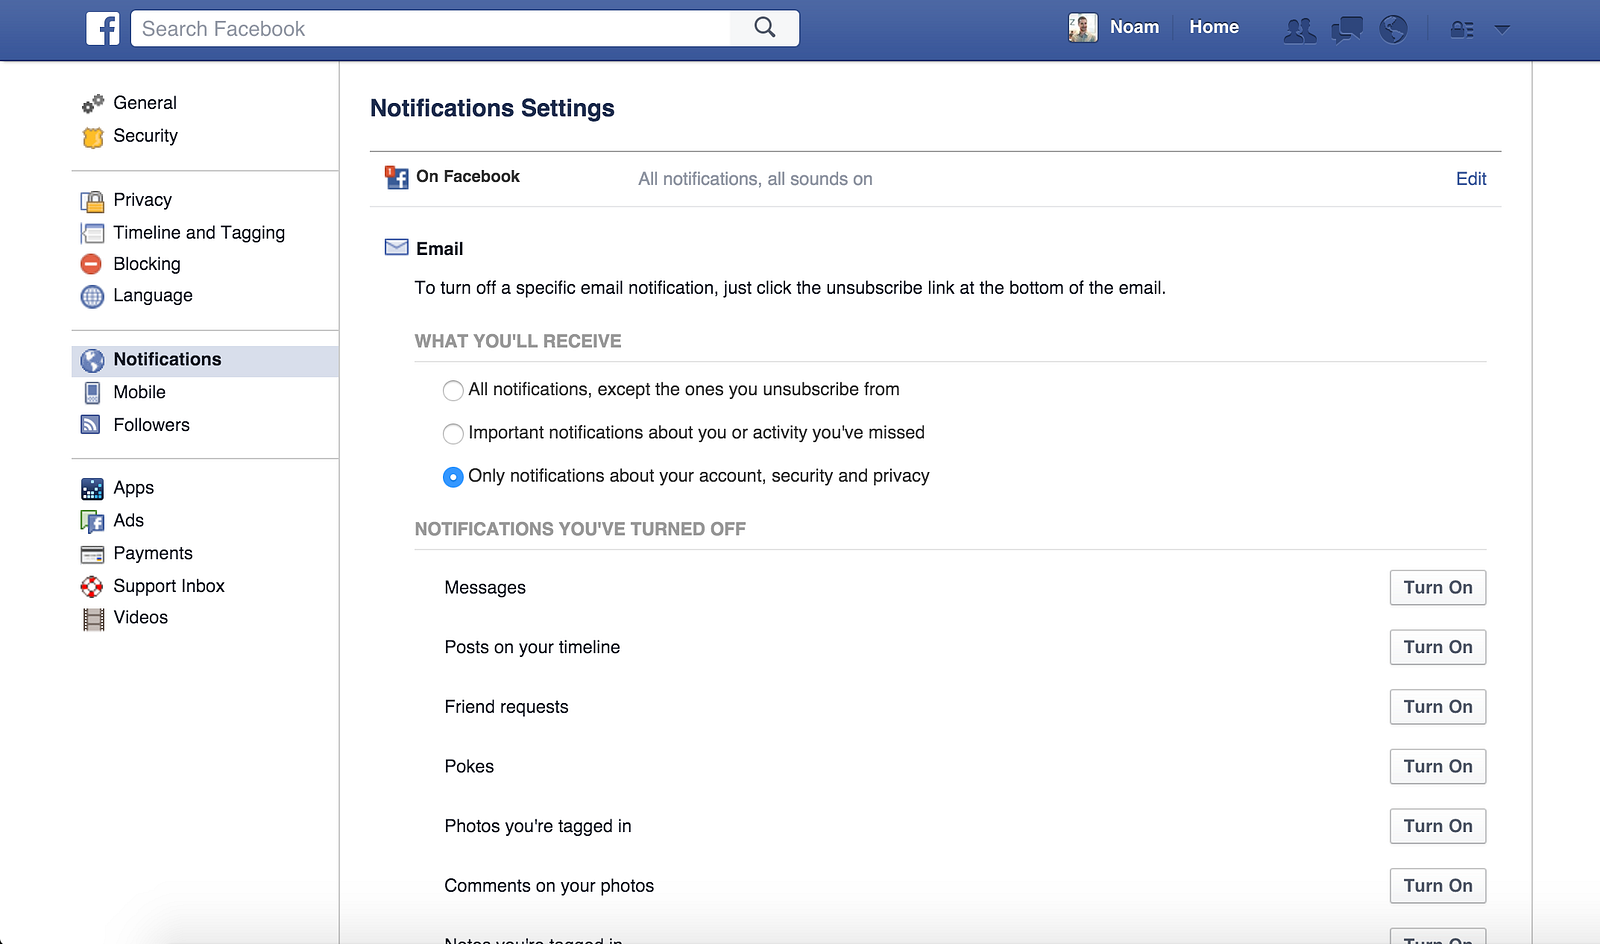The height and width of the screenshot is (944, 1600).
Task: Open Support Inbox from sidebar
Action: [169, 586]
